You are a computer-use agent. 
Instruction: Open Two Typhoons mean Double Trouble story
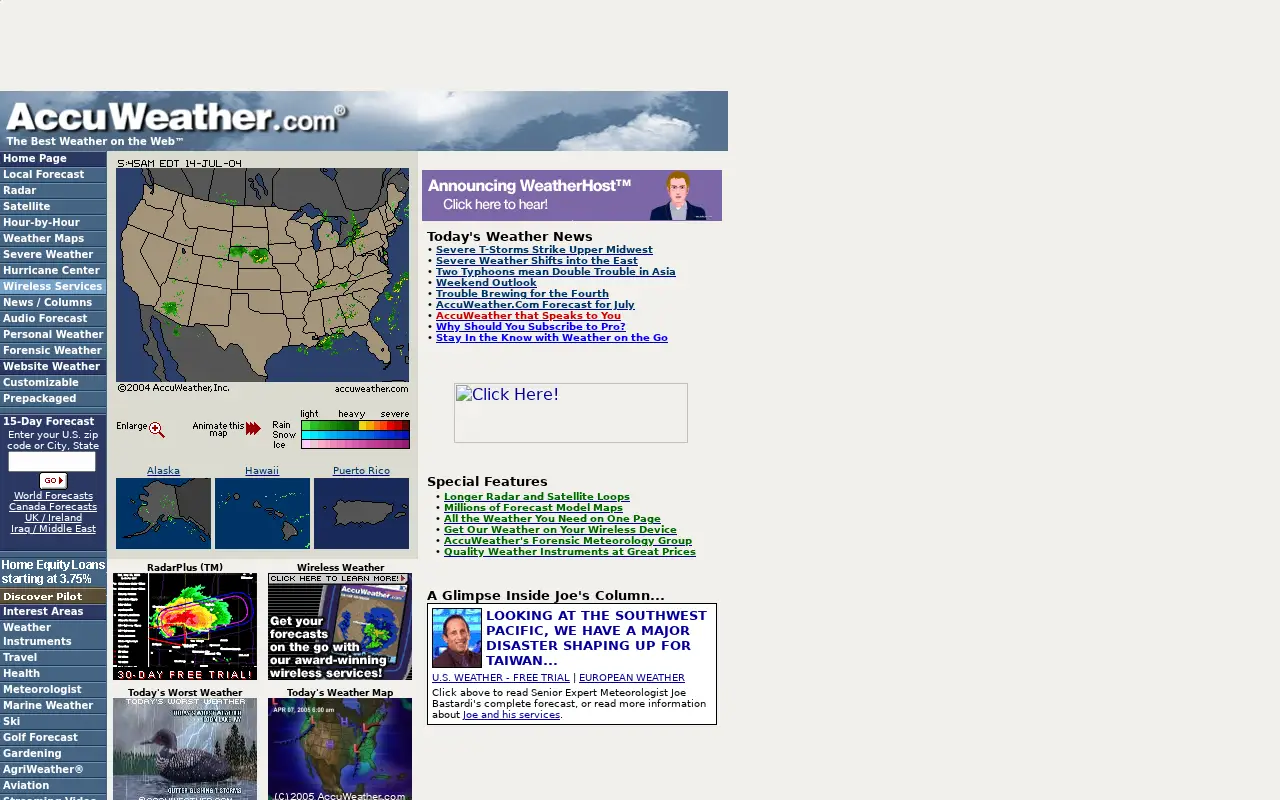(555, 272)
